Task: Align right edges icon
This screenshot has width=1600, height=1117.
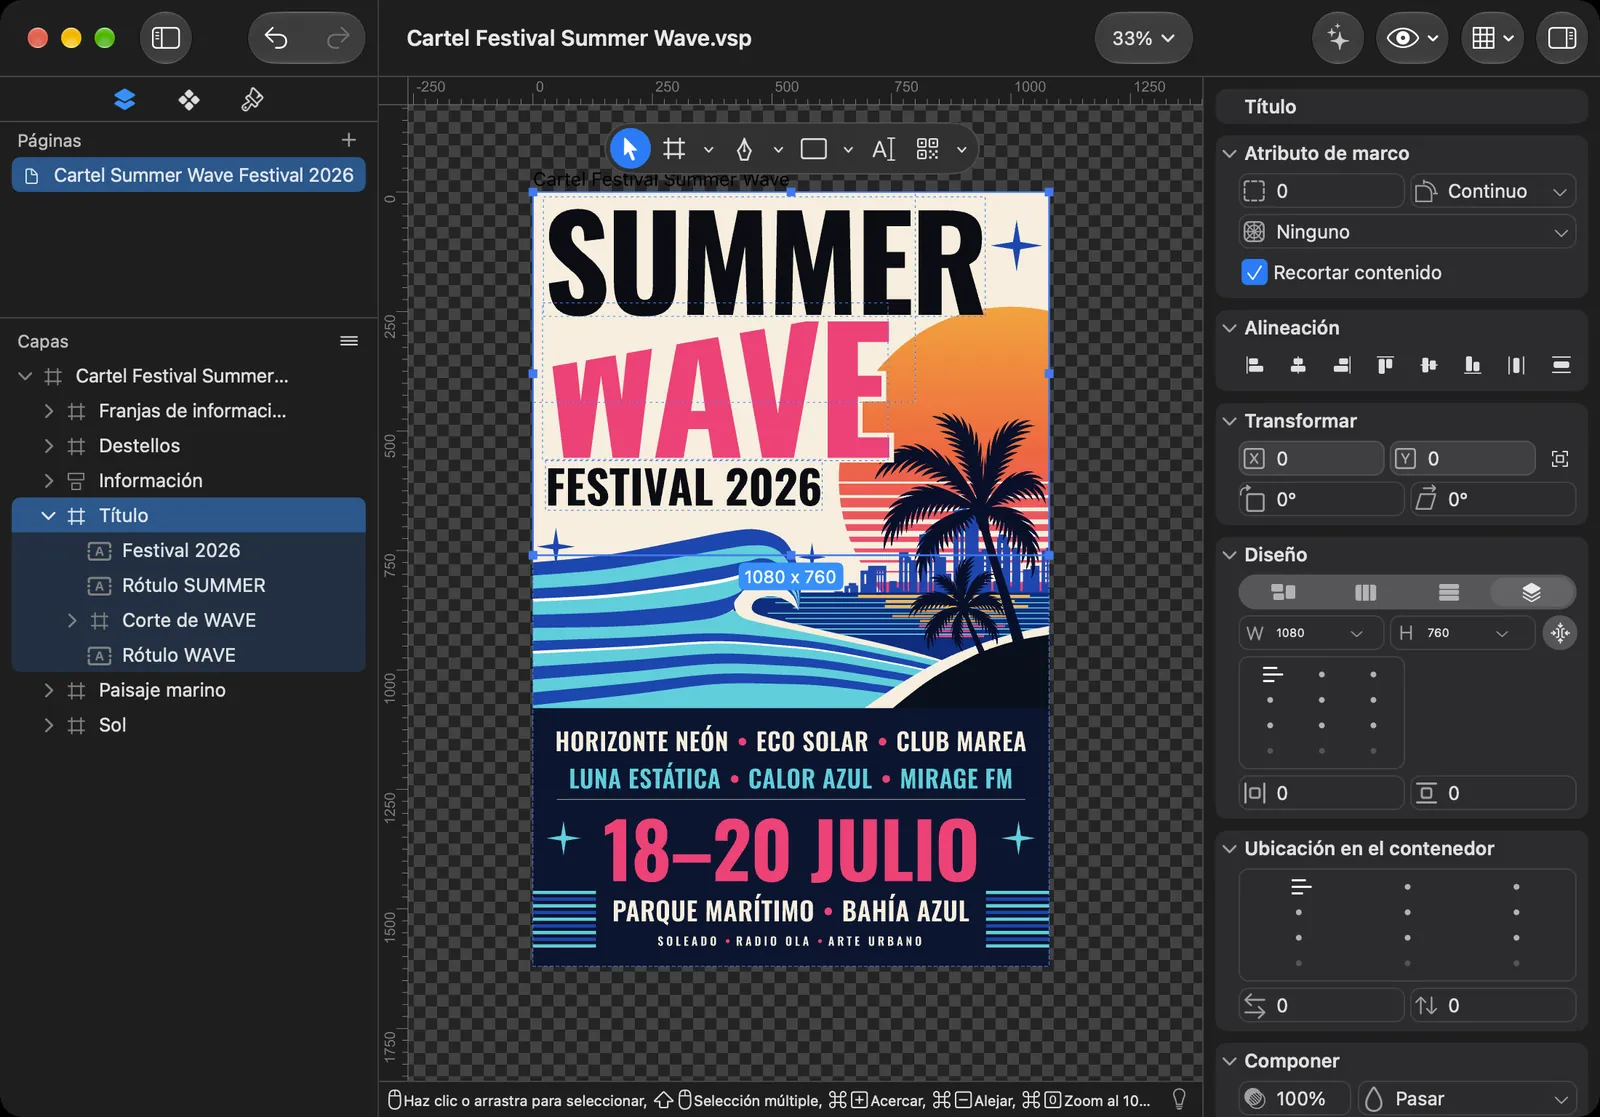Action: pyautogui.click(x=1342, y=365)
